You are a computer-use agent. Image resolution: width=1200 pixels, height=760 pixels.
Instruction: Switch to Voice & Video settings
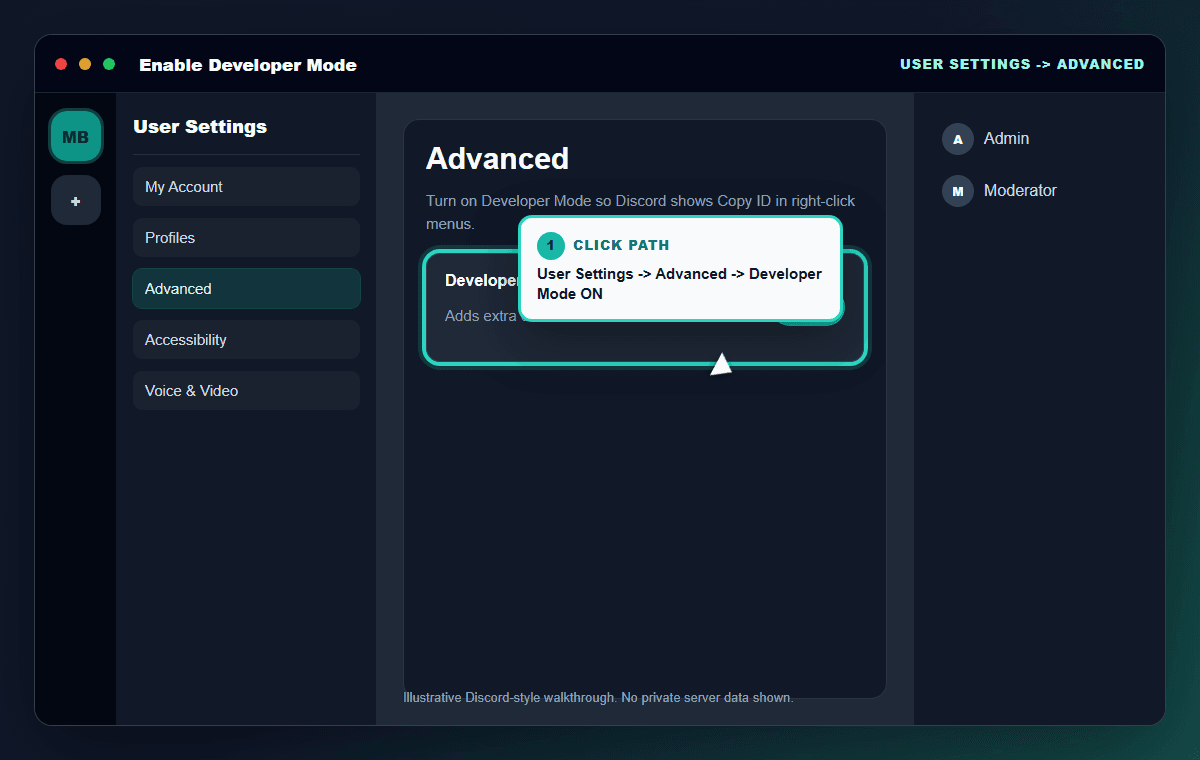coord(246,391)
